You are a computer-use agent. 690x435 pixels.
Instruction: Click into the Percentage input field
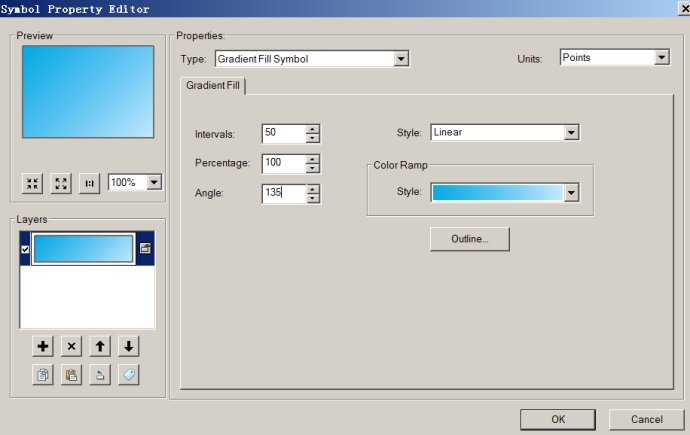[x=284, y=163]
